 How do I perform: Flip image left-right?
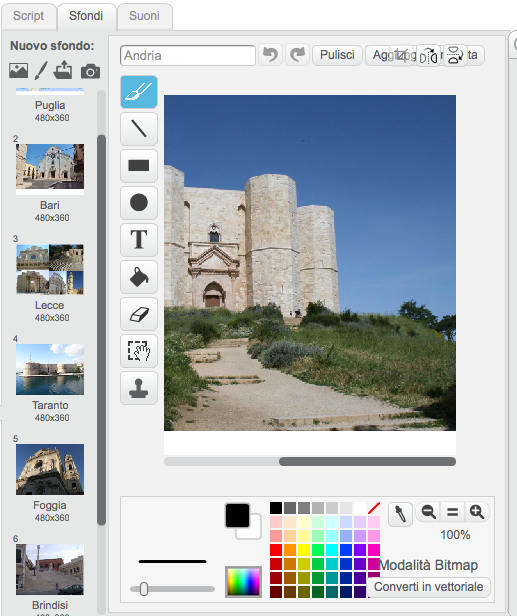pyautogui.click(x=428, y=55)
